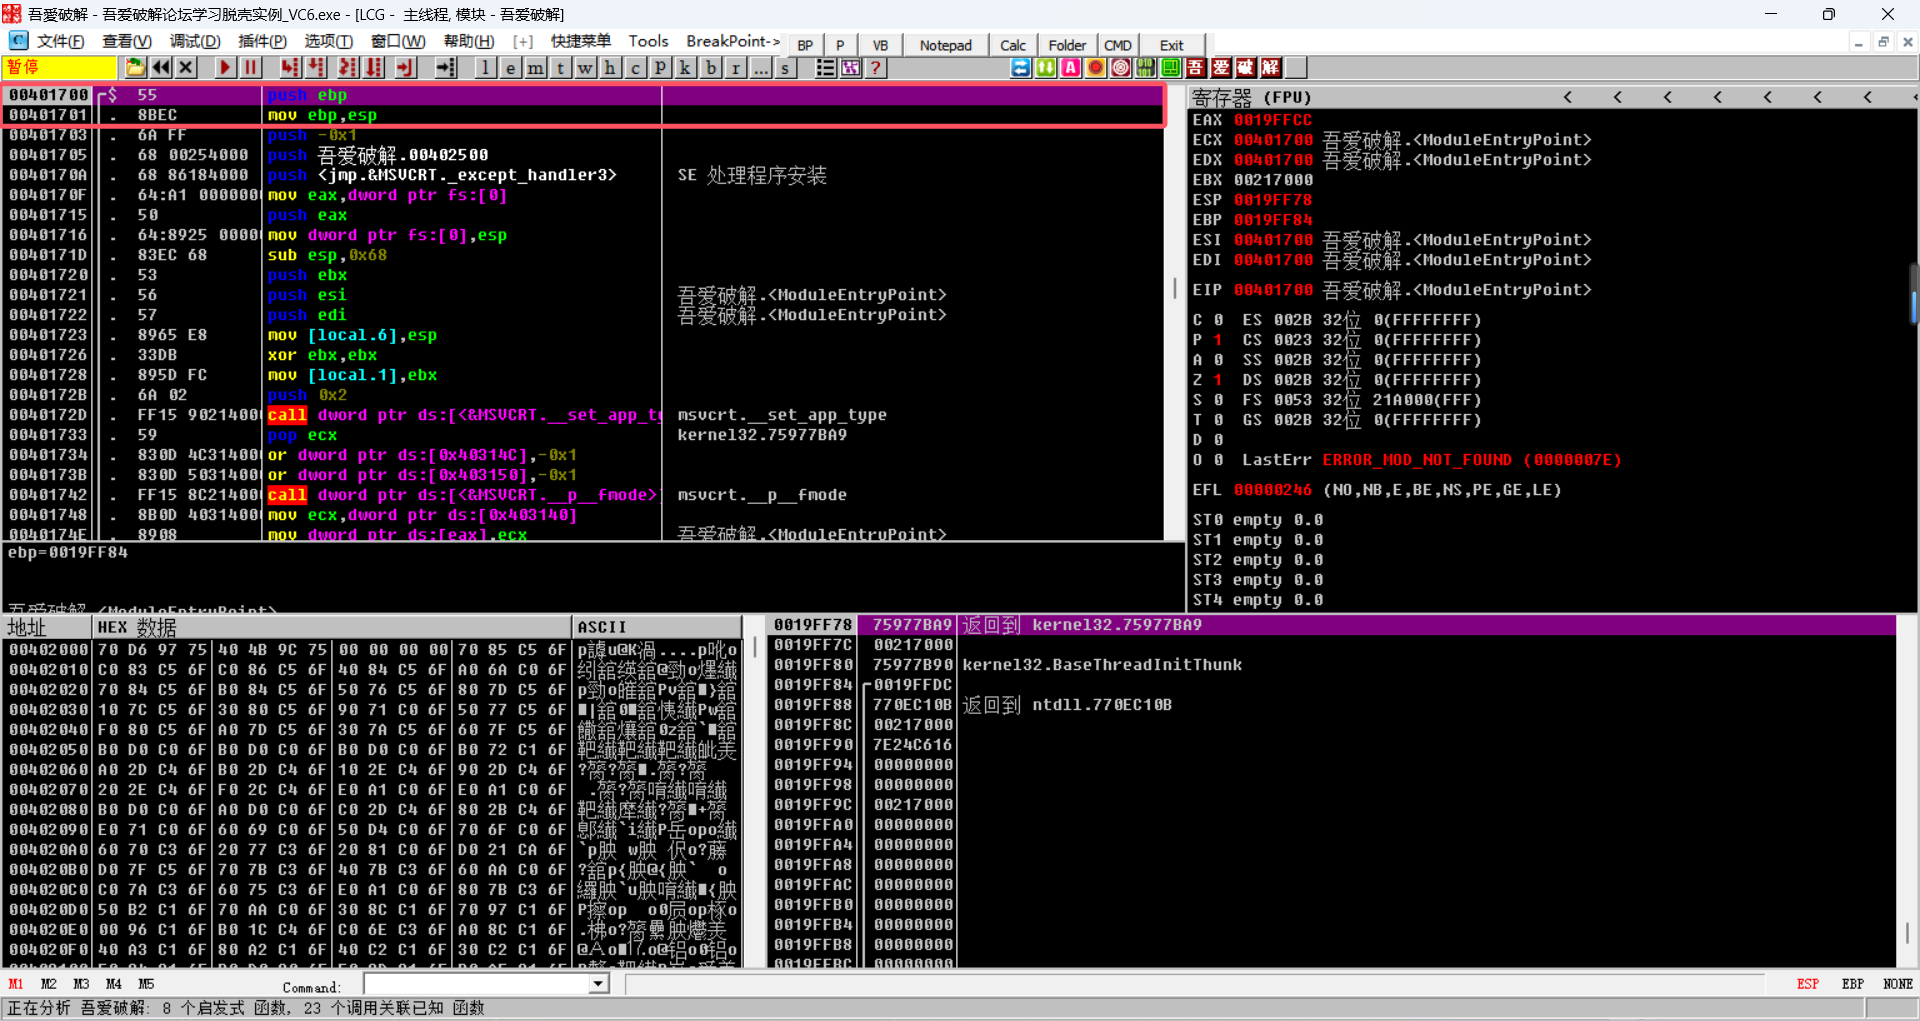Open the 调试(D) Debug menu
1920x1021 pixels.
(195, 41)
